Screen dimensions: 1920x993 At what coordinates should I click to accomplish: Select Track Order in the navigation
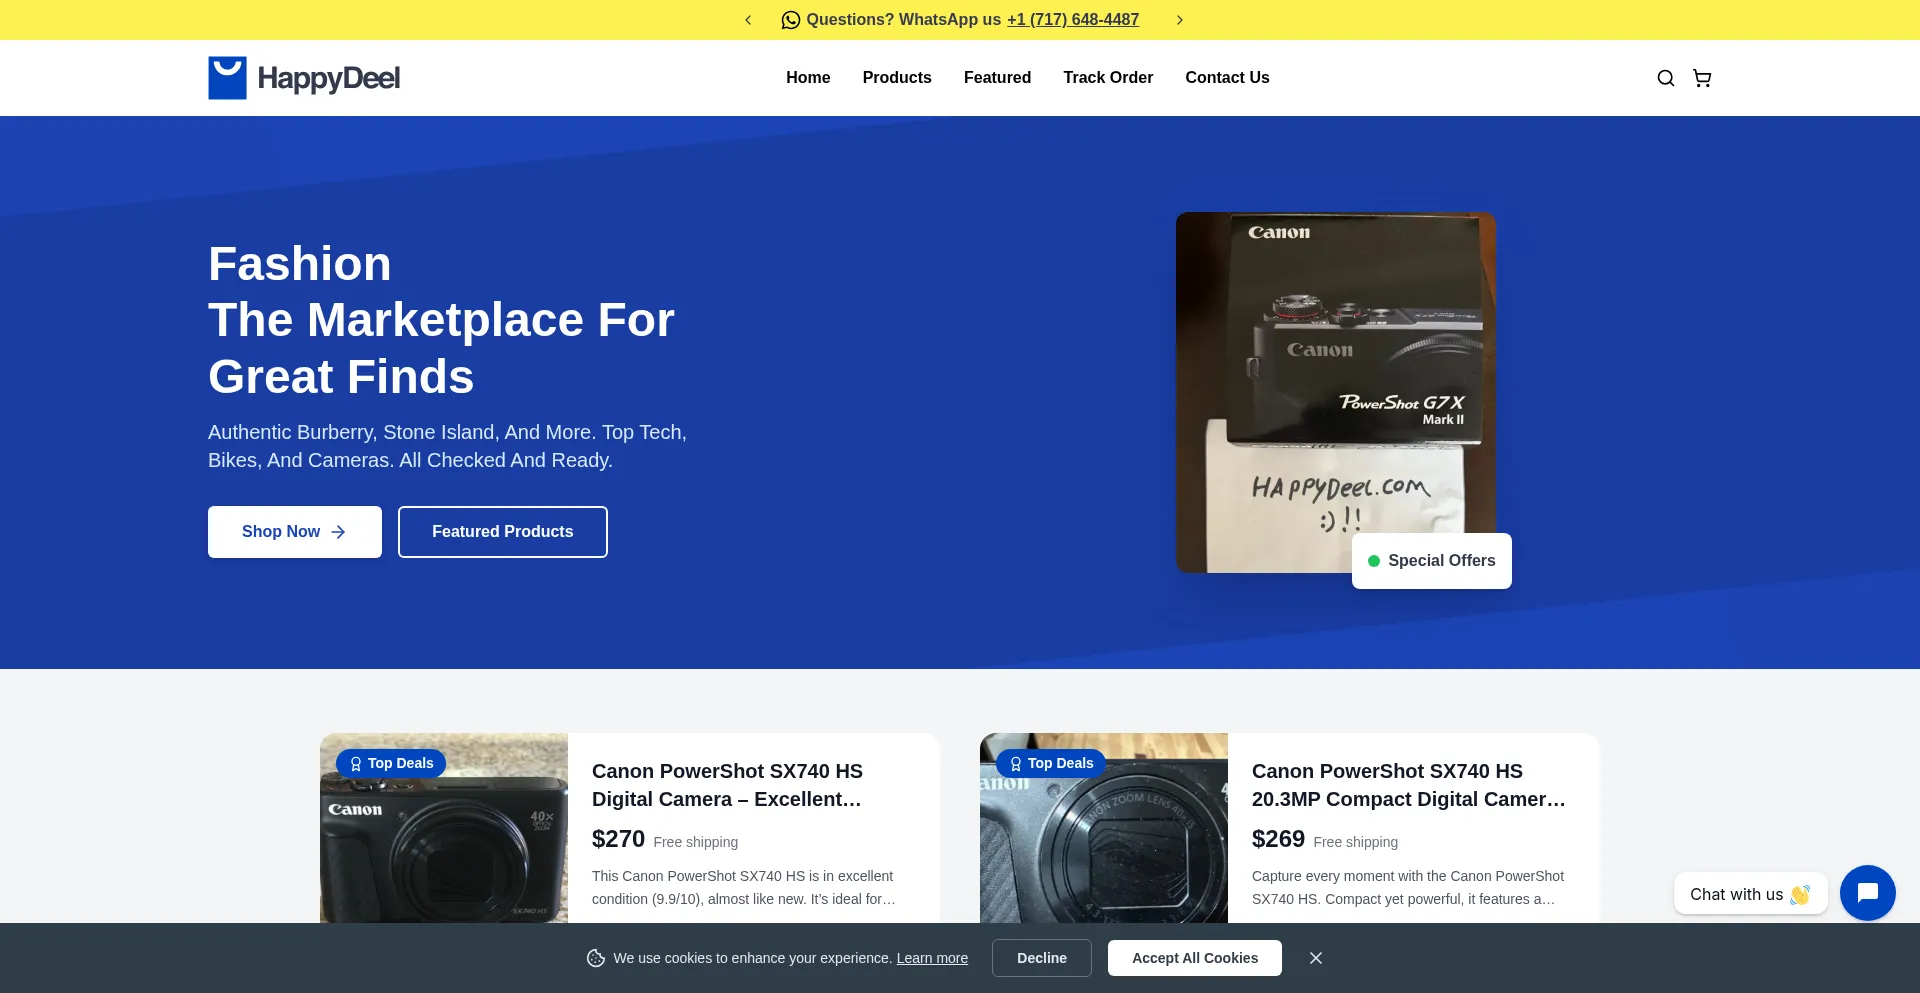point(1108,77)
